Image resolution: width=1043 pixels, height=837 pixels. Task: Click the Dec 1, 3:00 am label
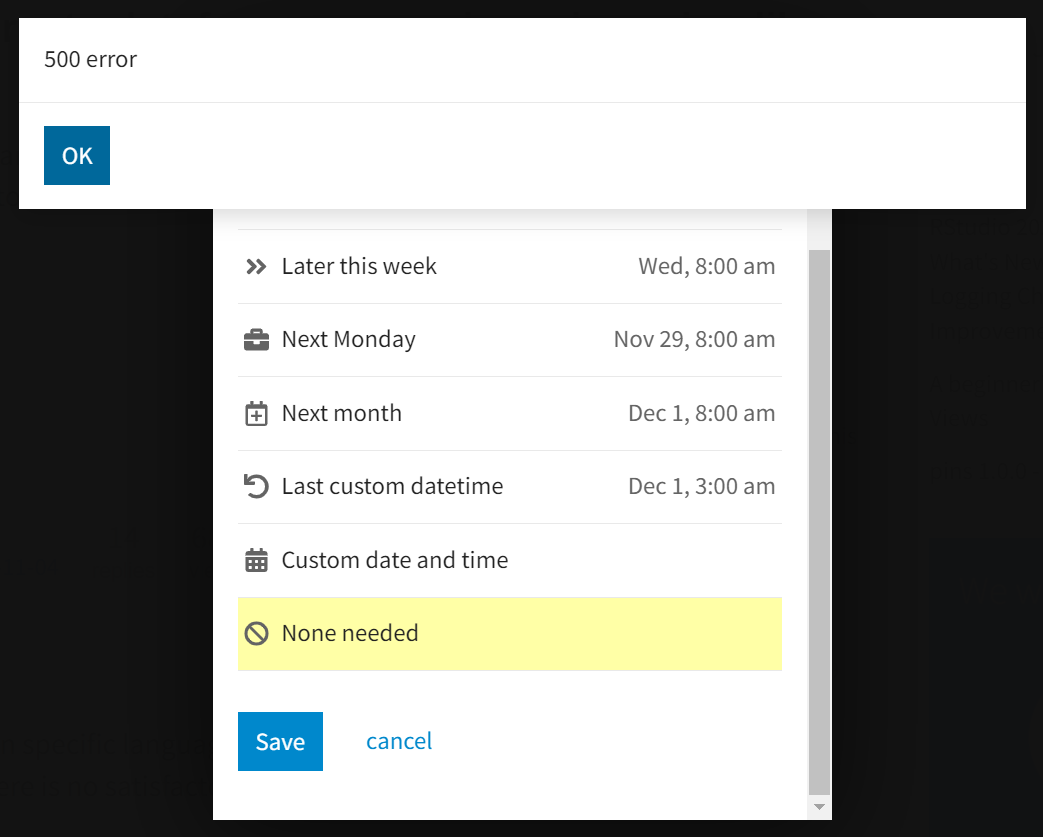tap(701, 487)
